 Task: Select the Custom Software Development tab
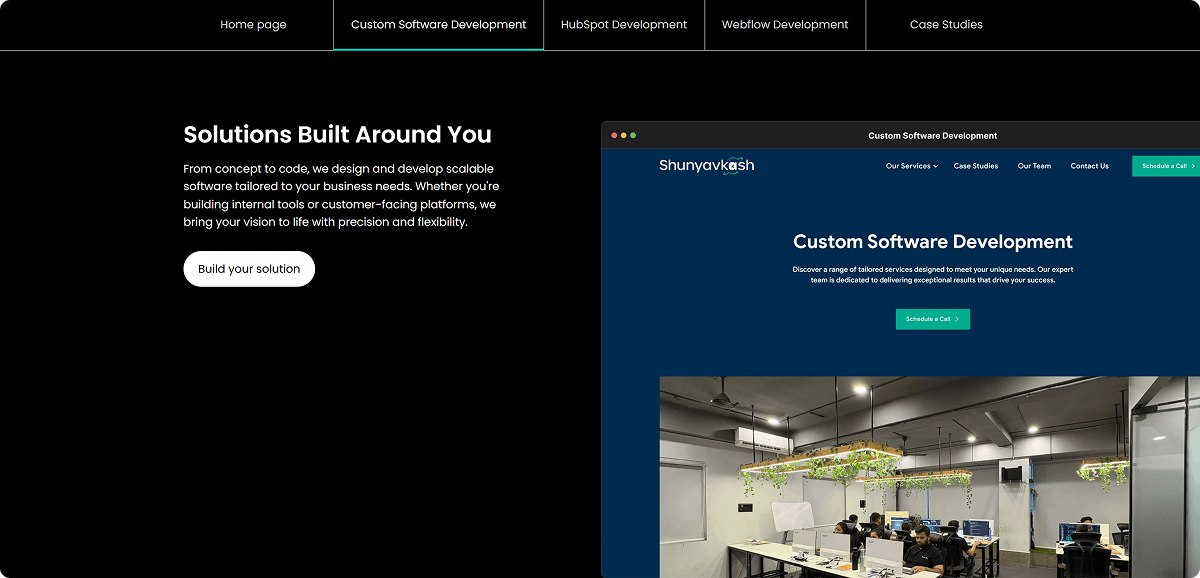click(x=438, y=25)
